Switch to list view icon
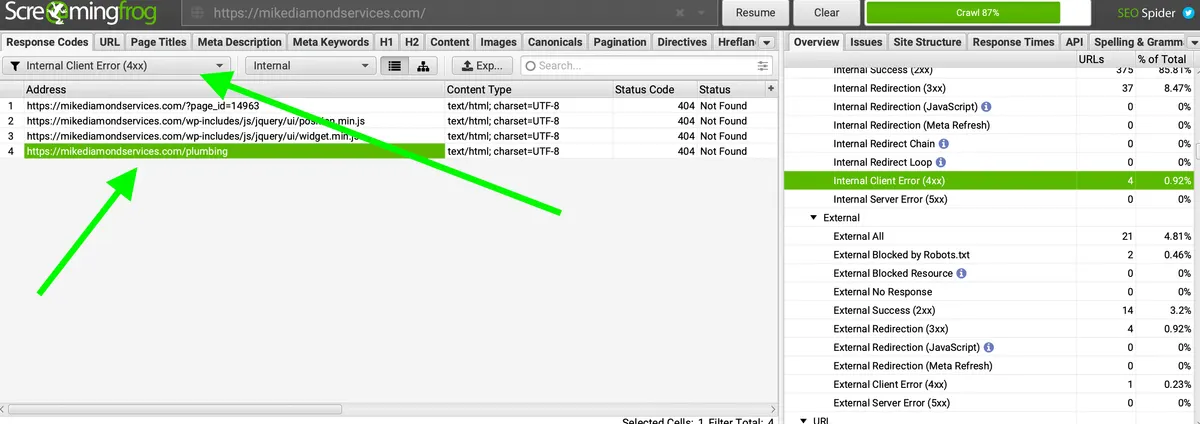The image size is (1200, 424). click(395, 66)
